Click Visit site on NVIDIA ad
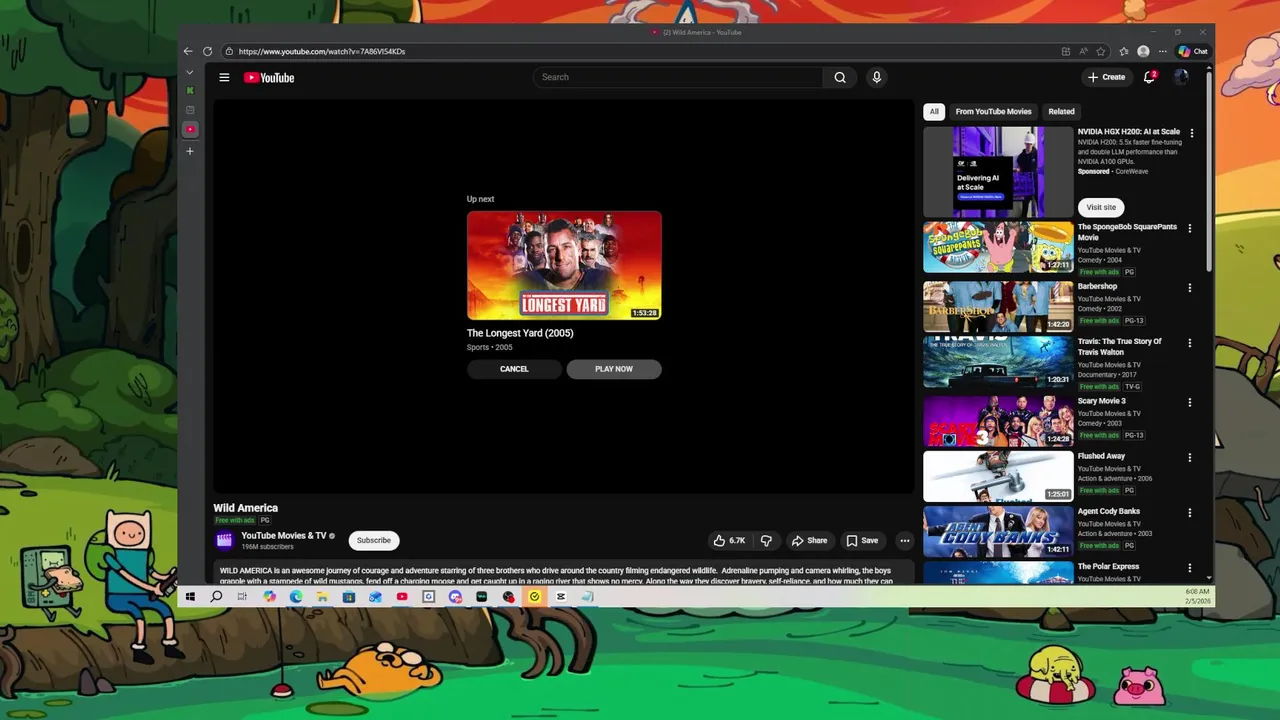1280x720 pixels. 1101,207
